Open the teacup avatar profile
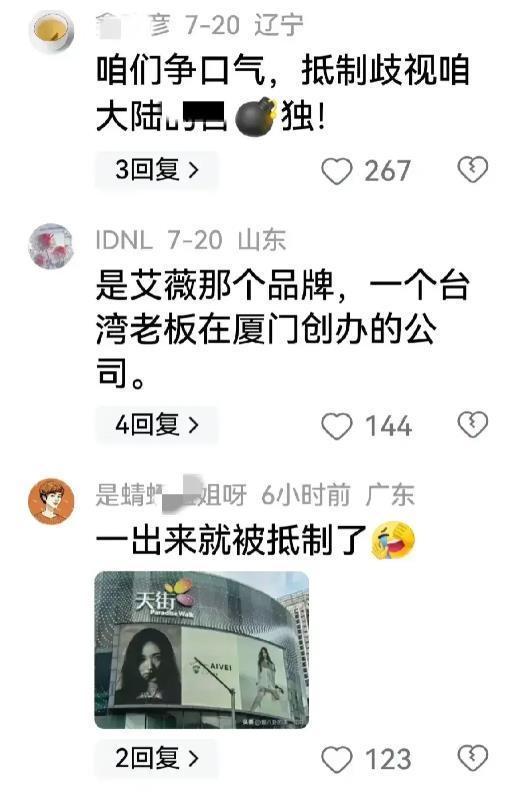This screenshot has width=522, height=801. pos(51,30)
